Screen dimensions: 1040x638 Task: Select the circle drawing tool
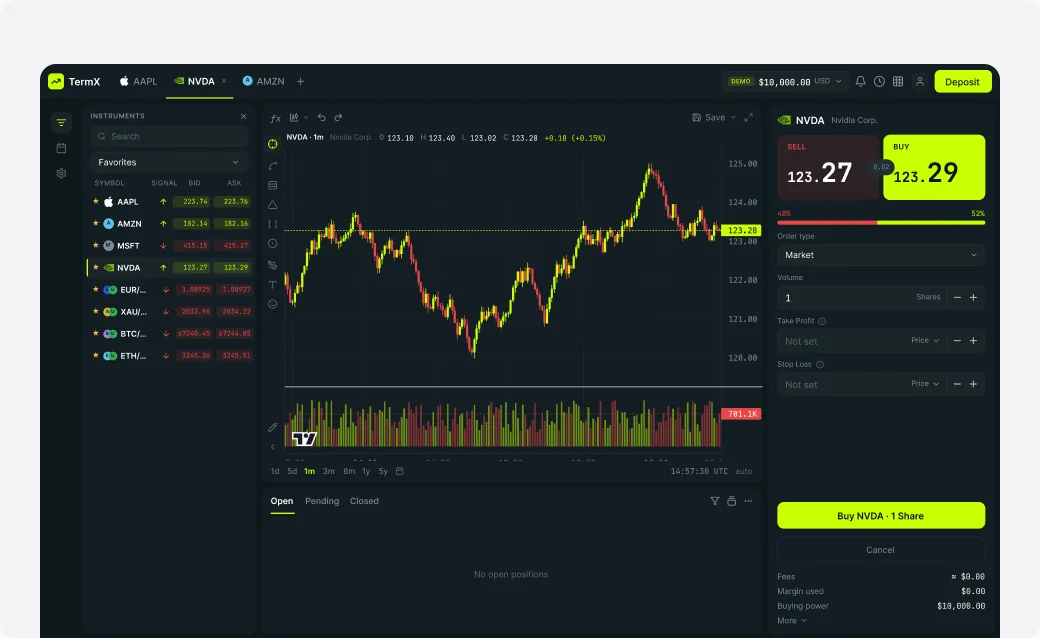click(x=273, y=243)
